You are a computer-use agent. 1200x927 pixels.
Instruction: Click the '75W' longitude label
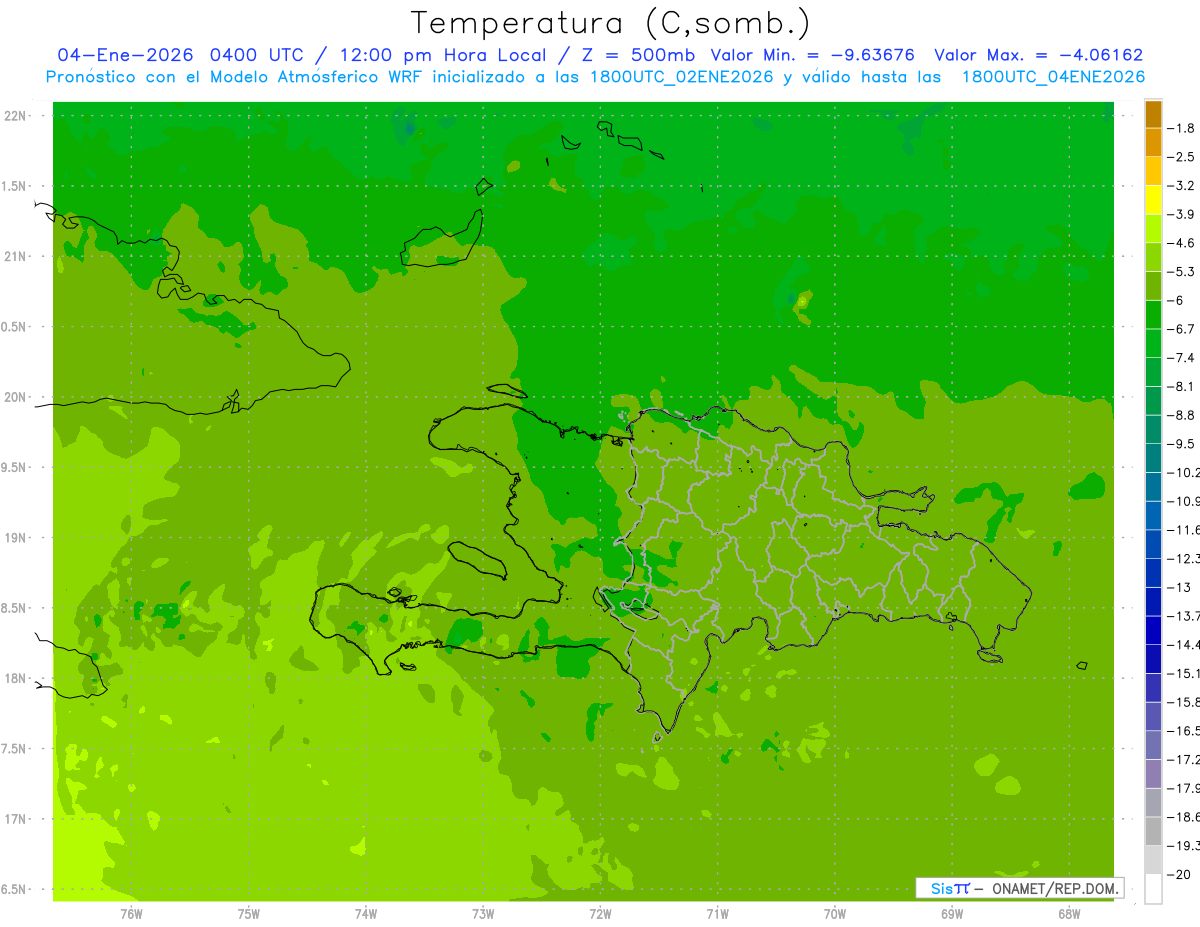click(x=248, y=913)
